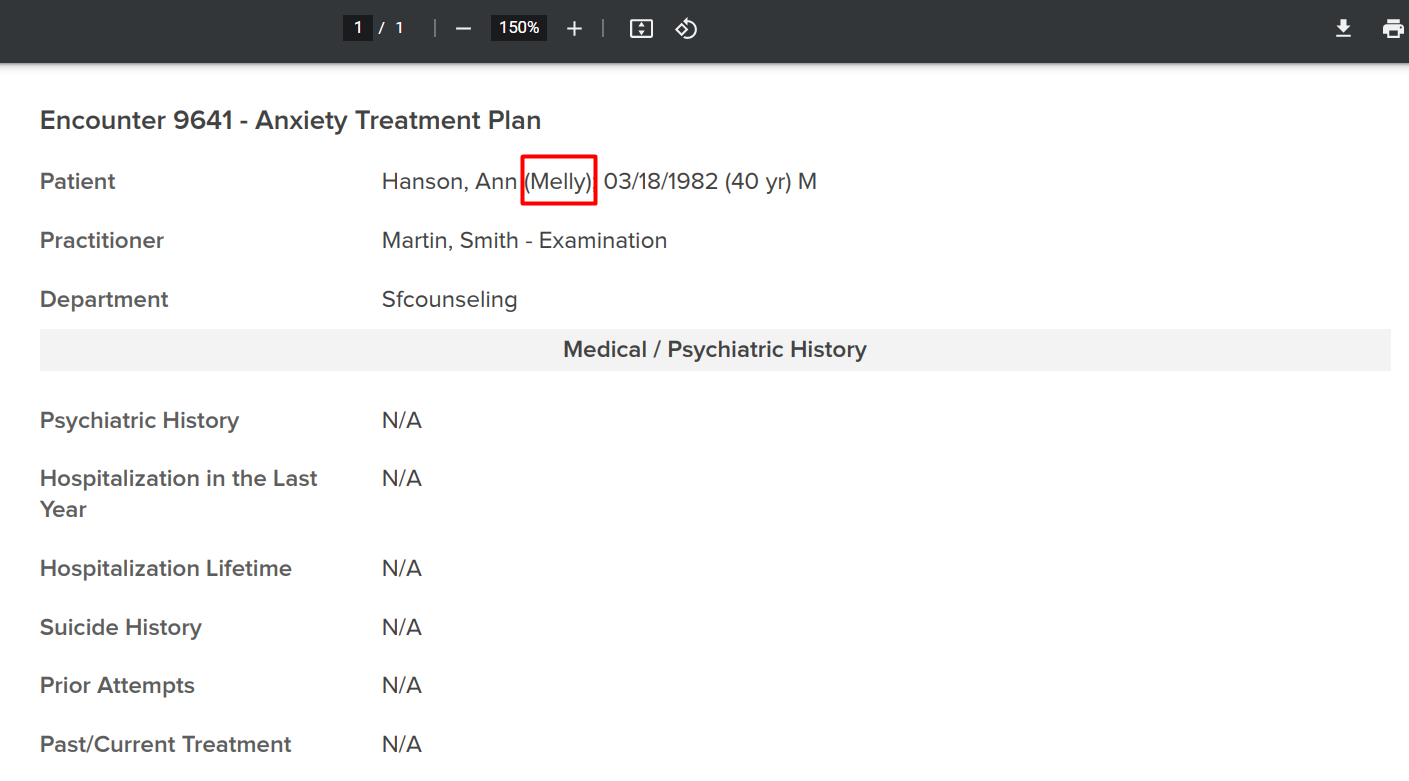Screen dimensions: 1409x781
Task: Print the document
Action: click(1393, 29)
